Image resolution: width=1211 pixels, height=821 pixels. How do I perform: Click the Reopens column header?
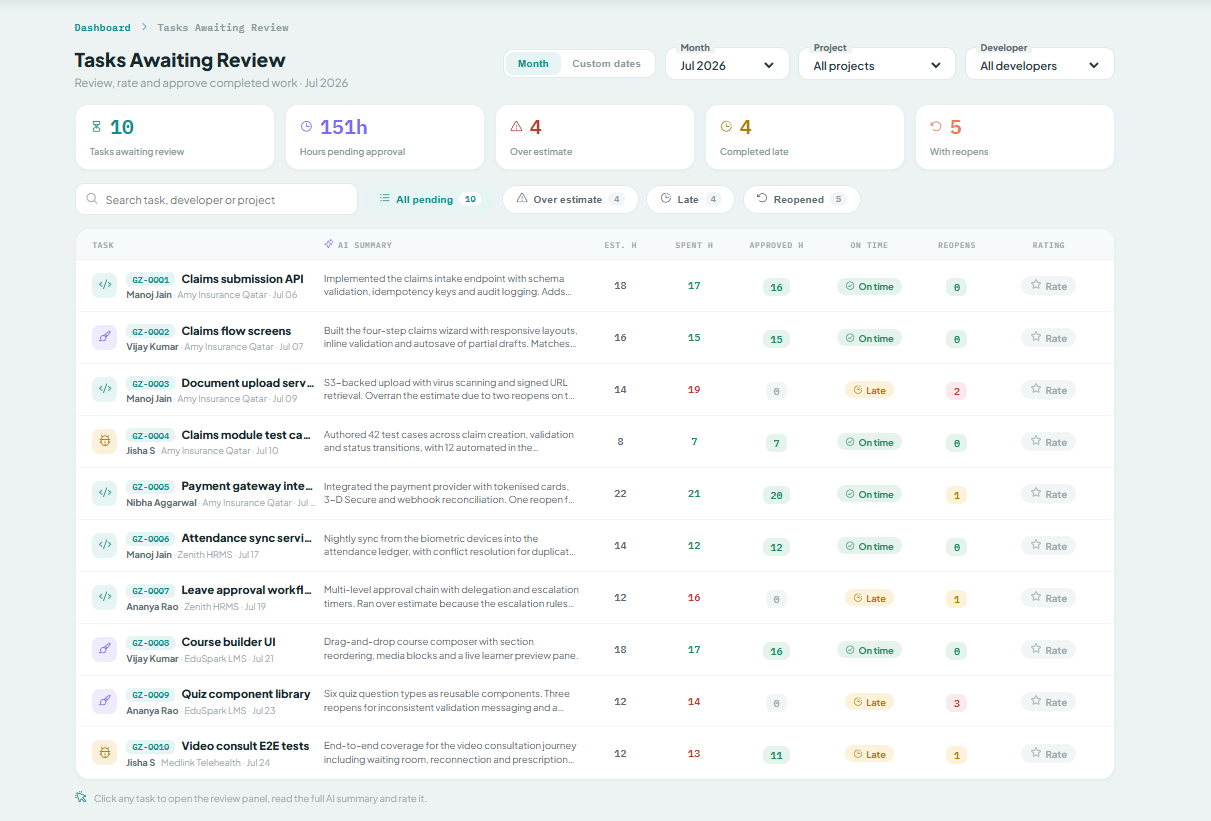[956, 245]
